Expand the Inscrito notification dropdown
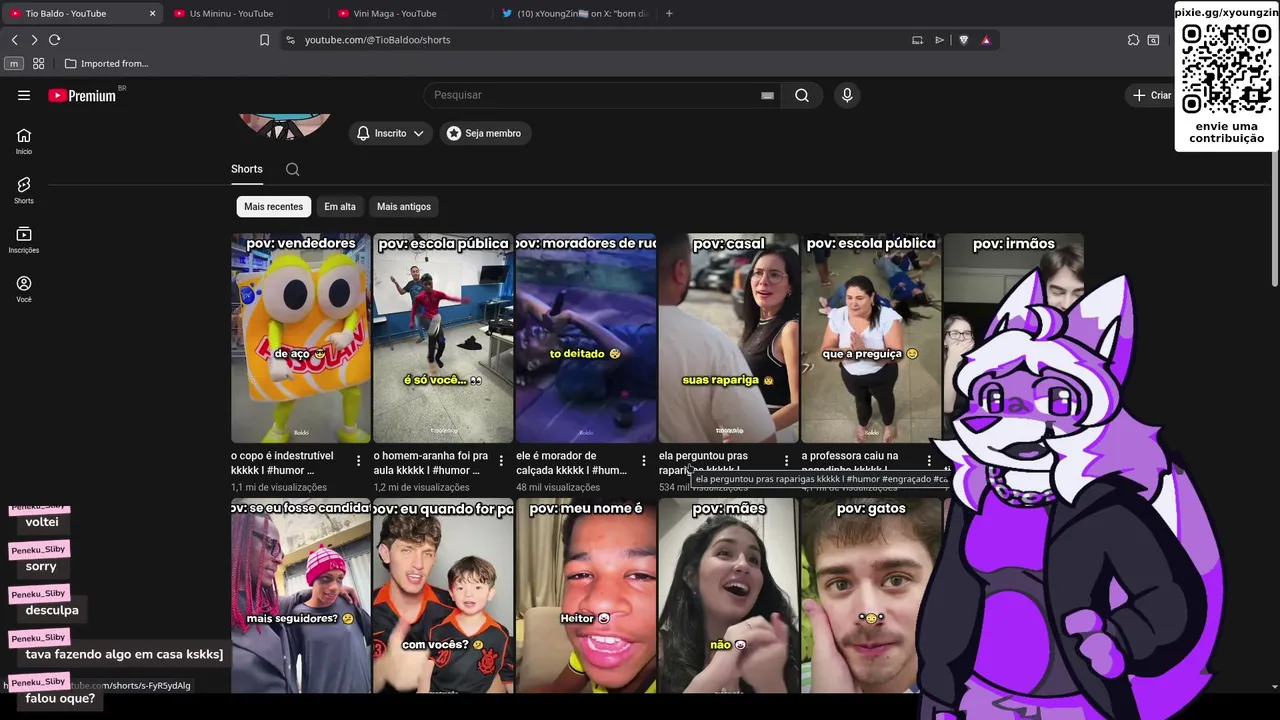 [390, 133]
